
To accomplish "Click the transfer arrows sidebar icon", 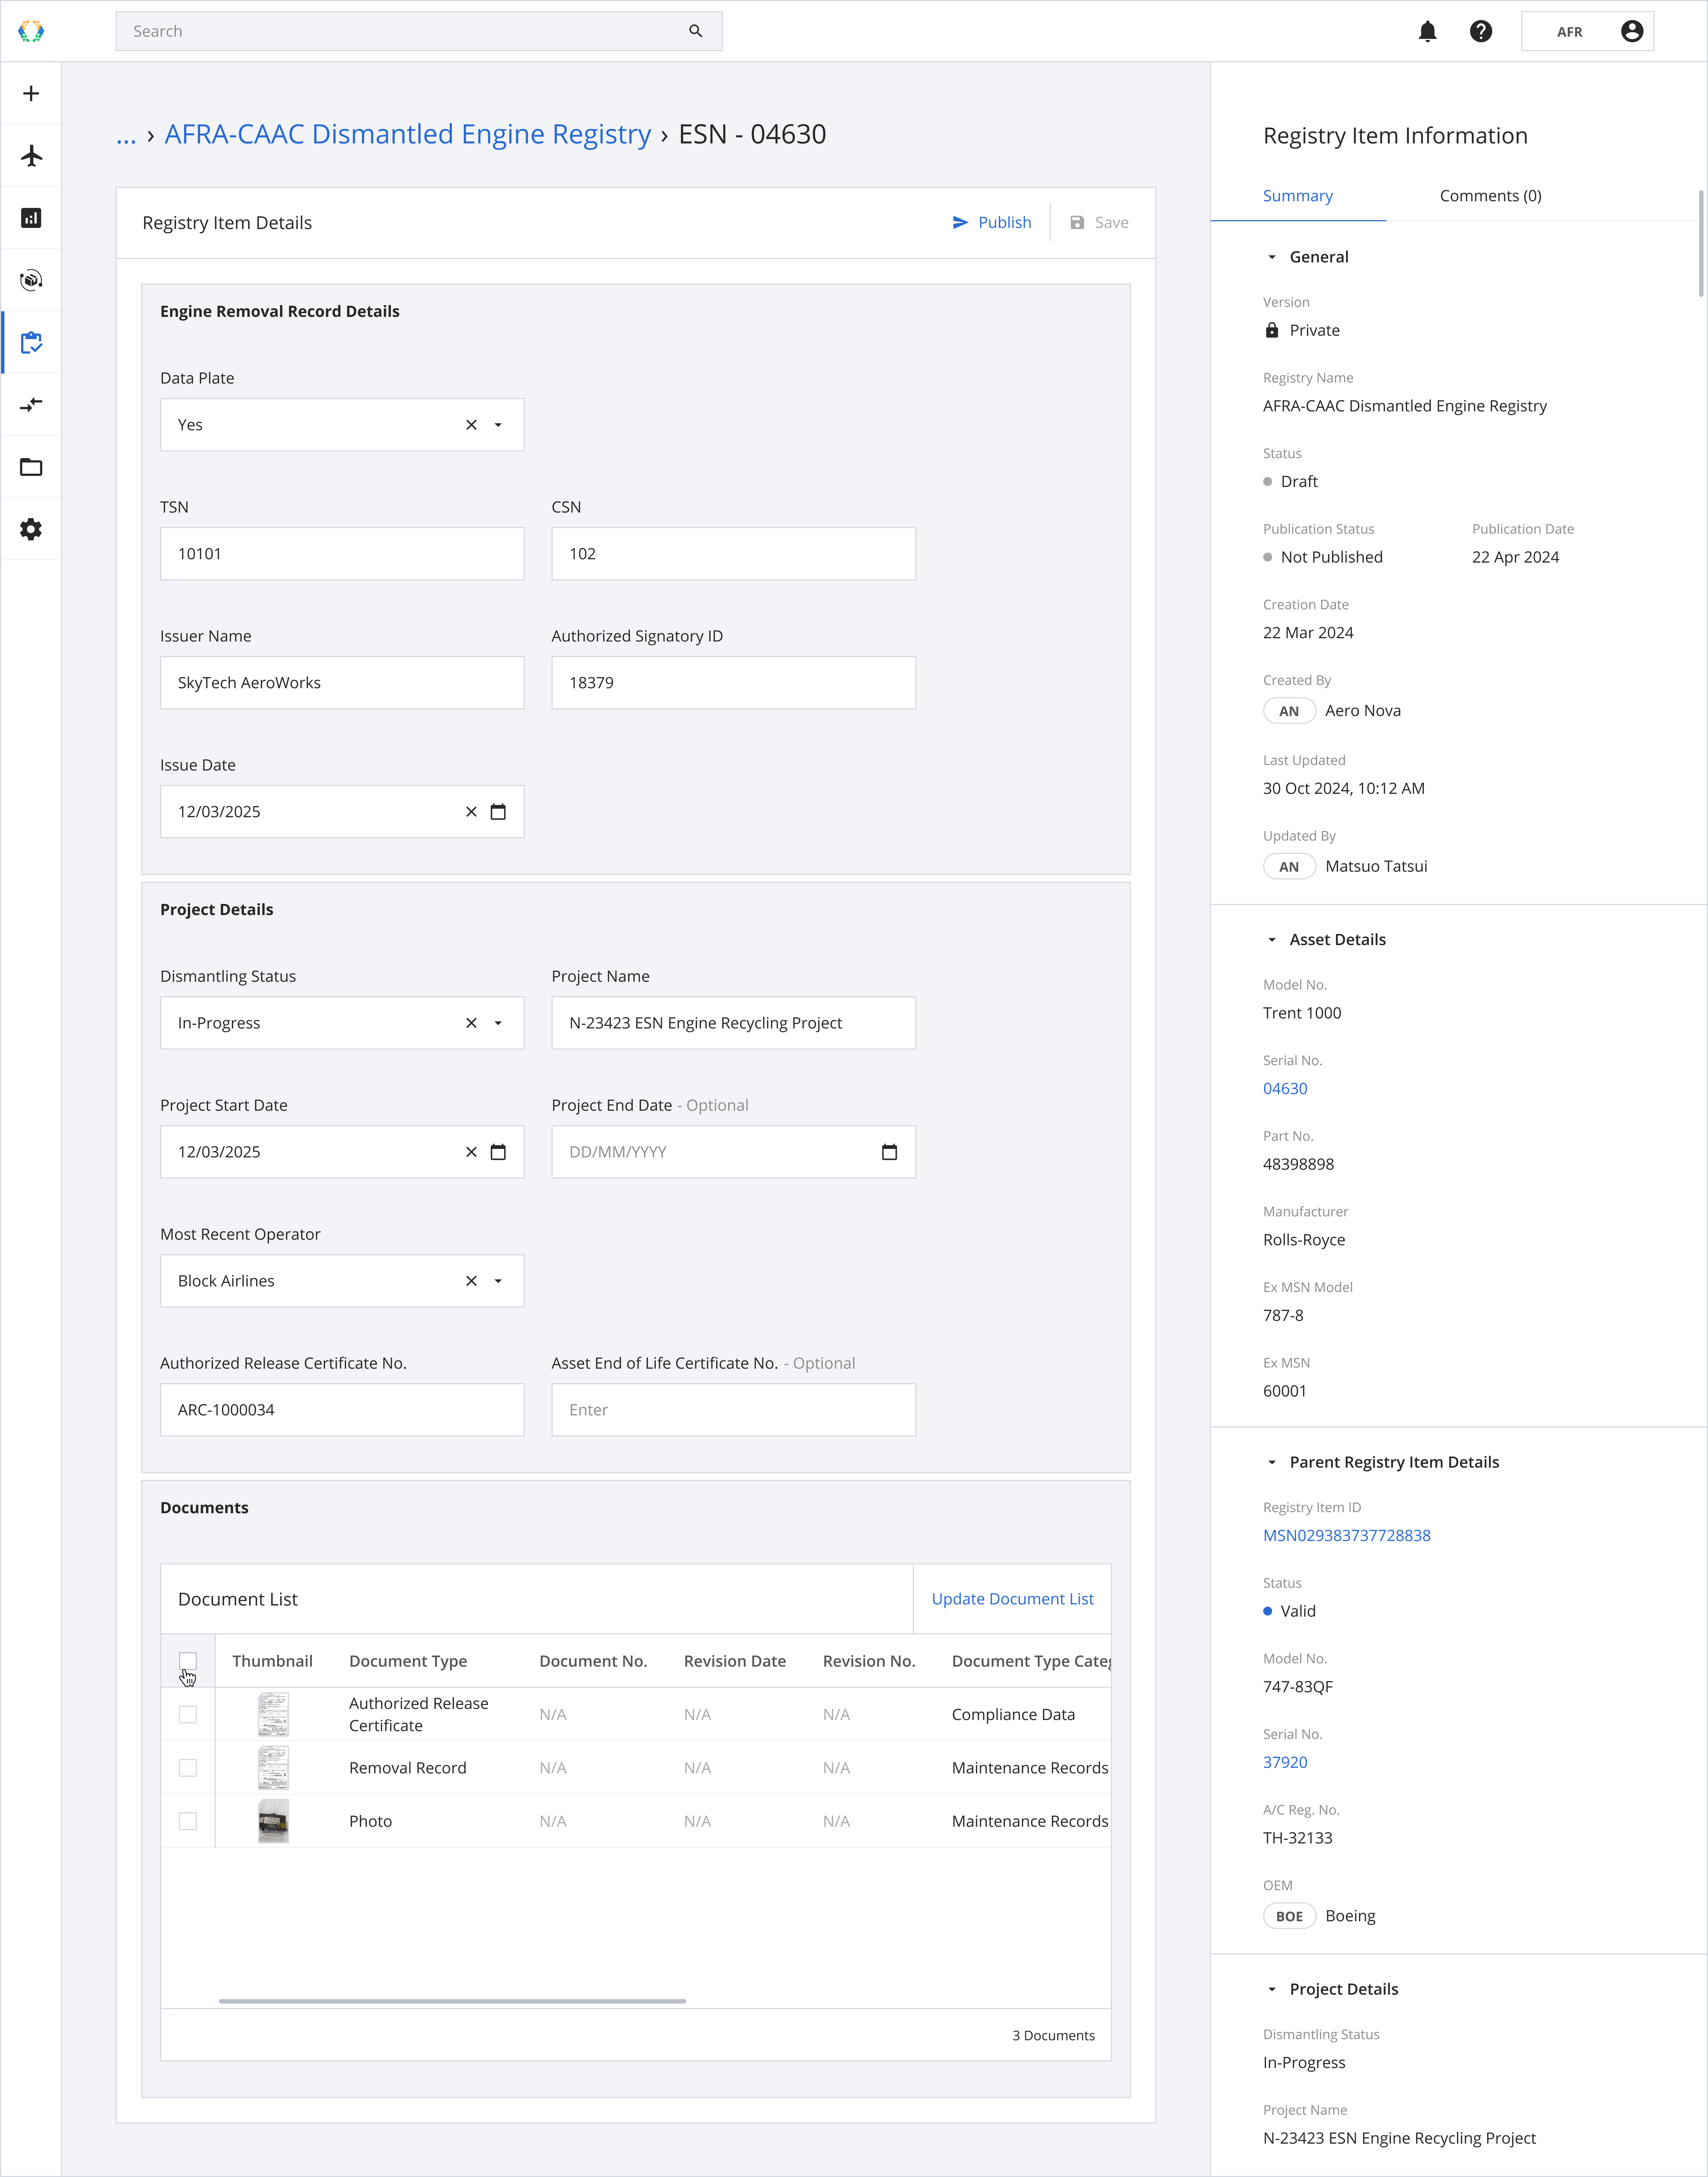I will click(x=31, y=405).
